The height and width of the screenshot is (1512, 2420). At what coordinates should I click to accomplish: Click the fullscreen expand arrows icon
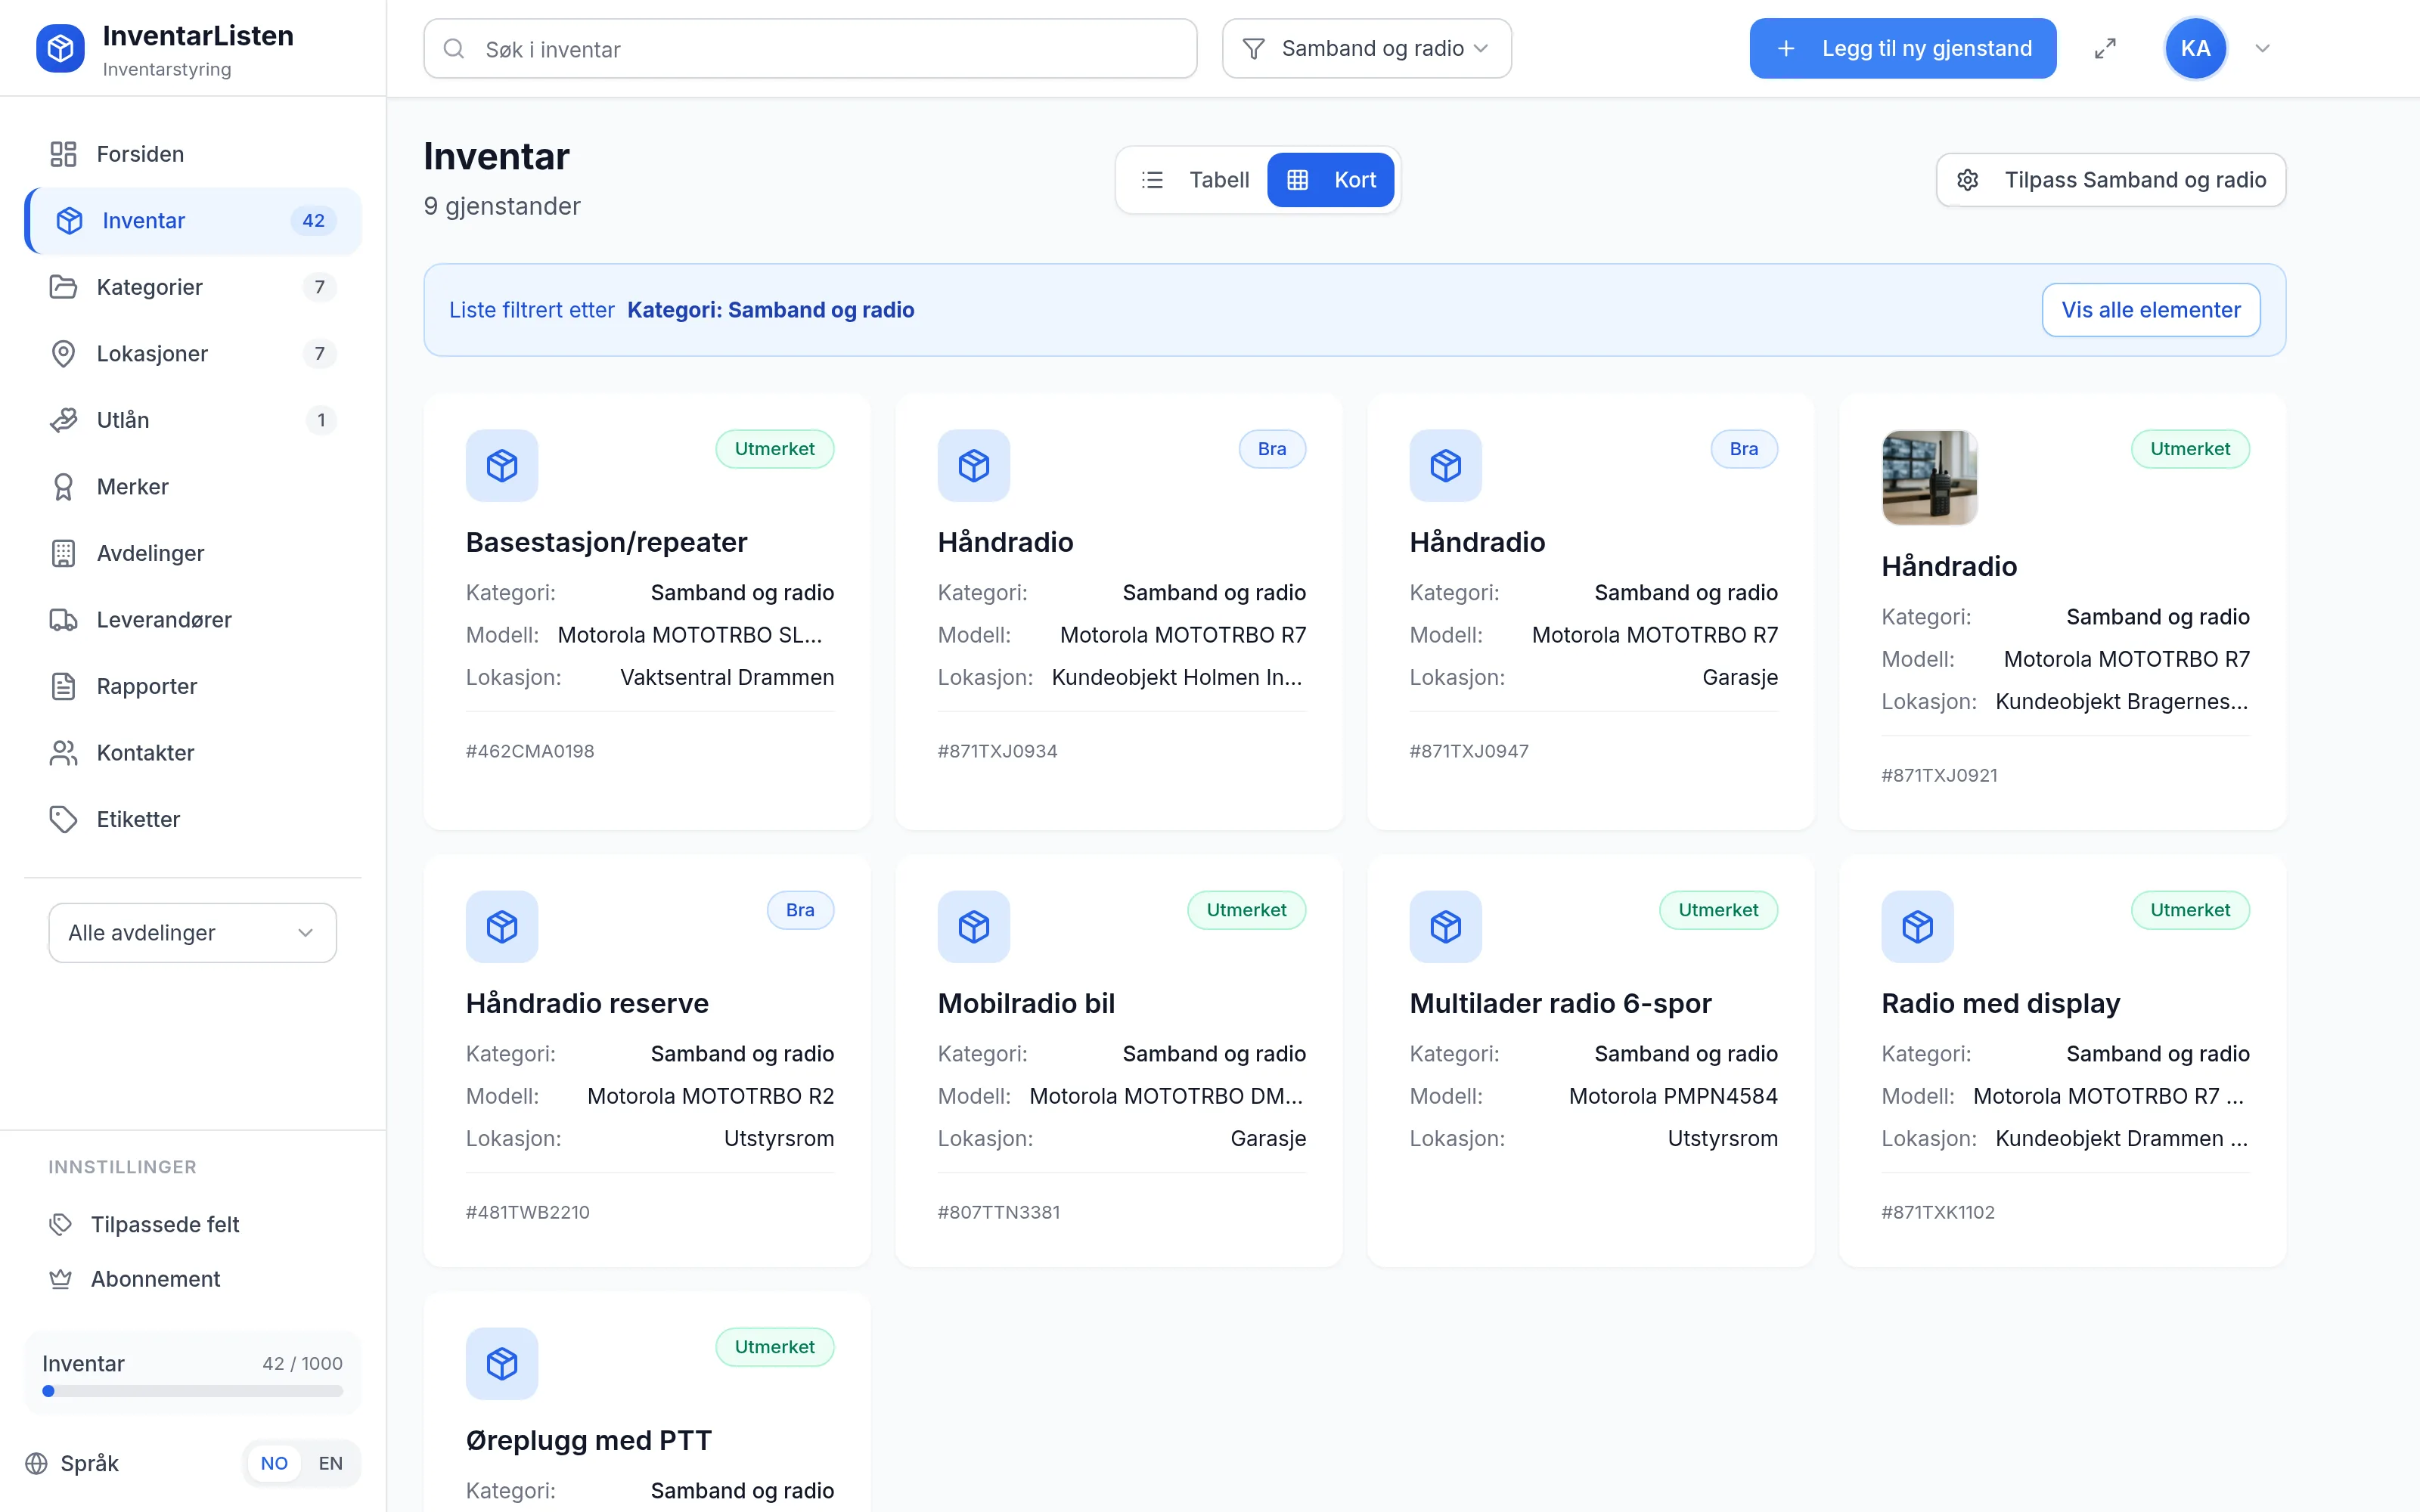coord(2105,48)
